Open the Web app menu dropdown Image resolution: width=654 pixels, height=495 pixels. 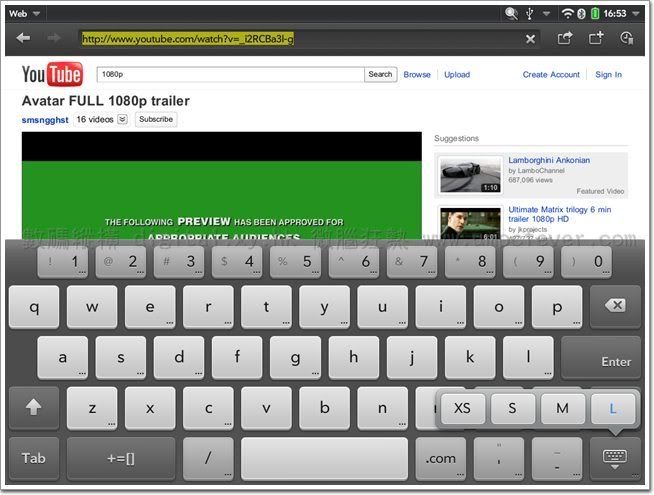coord(24,13)
